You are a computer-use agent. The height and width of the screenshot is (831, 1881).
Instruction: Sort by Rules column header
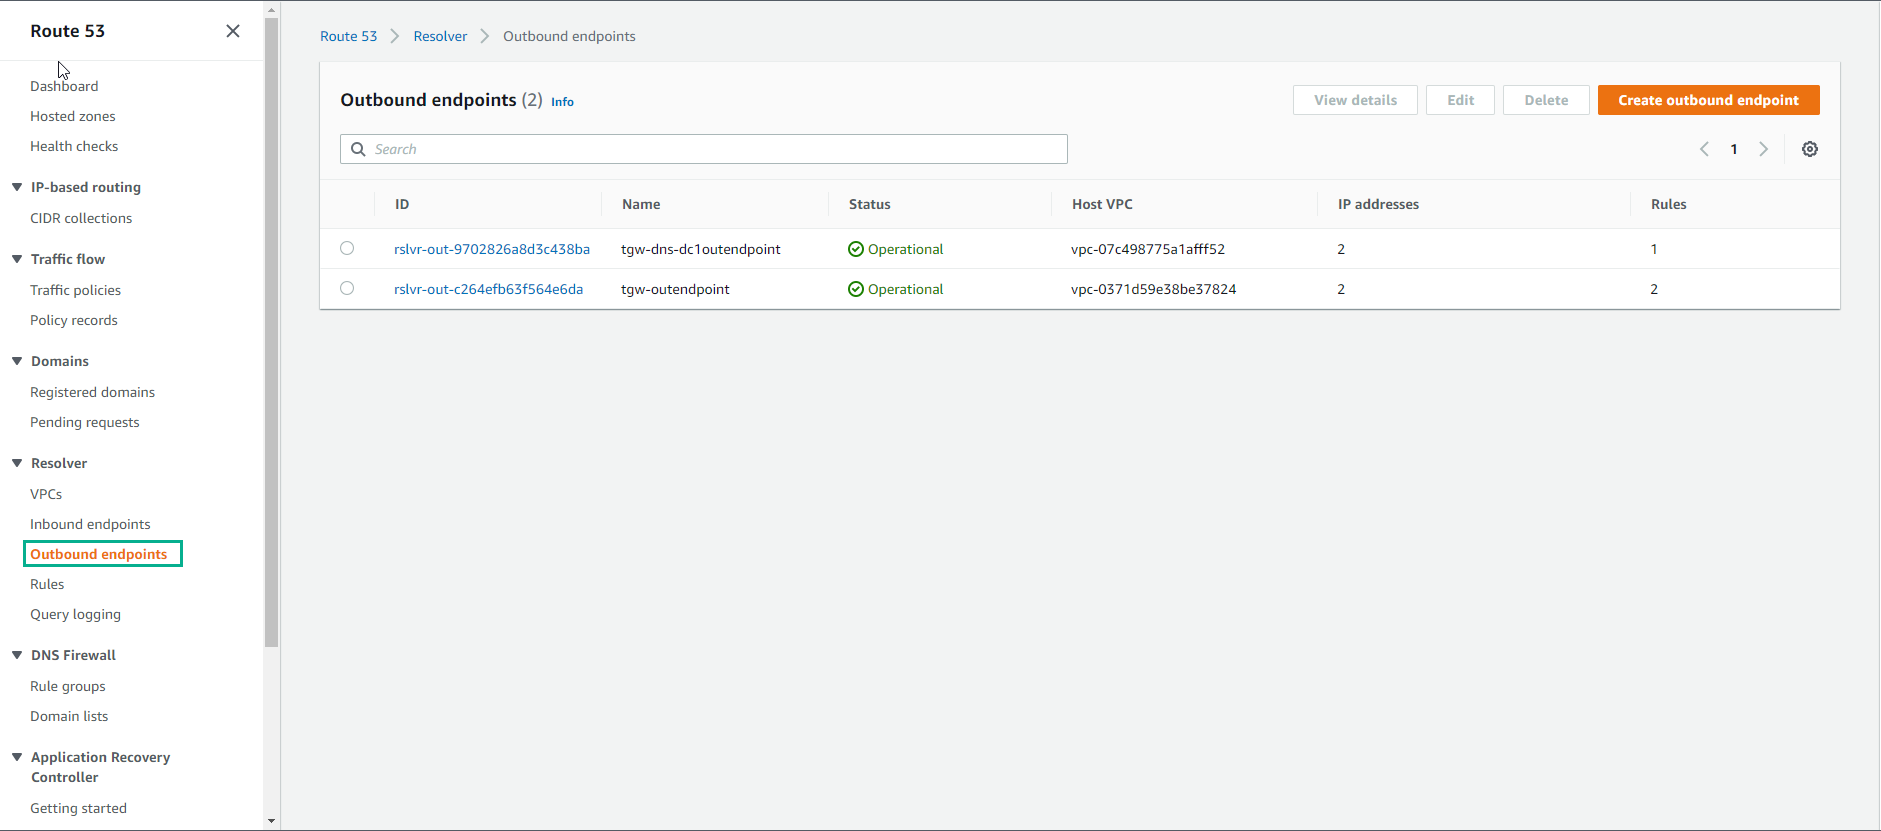tap(1668, 204)
